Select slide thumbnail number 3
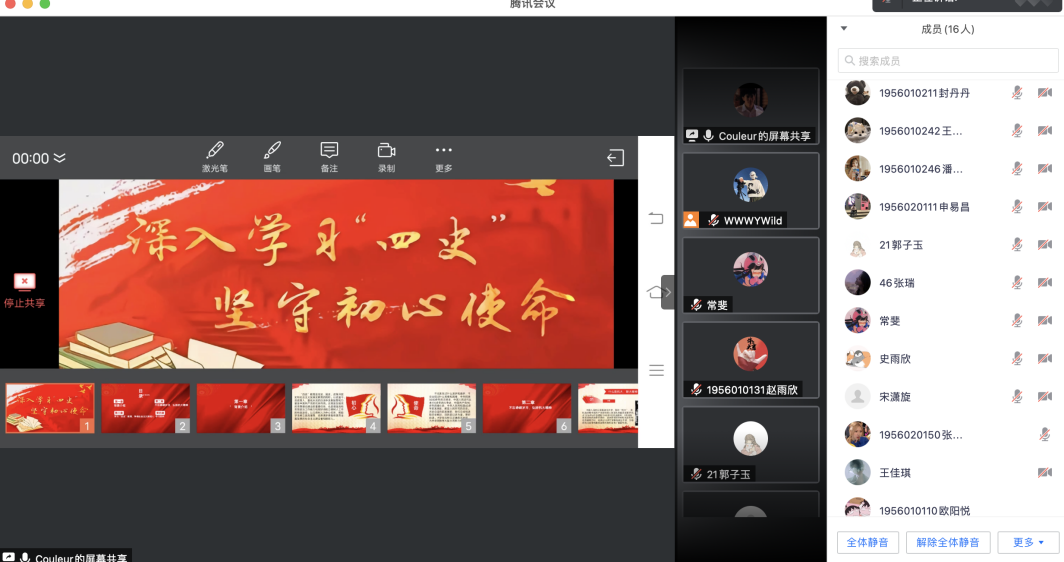The width and height of the screenshot is (1064, 562). 241,408
